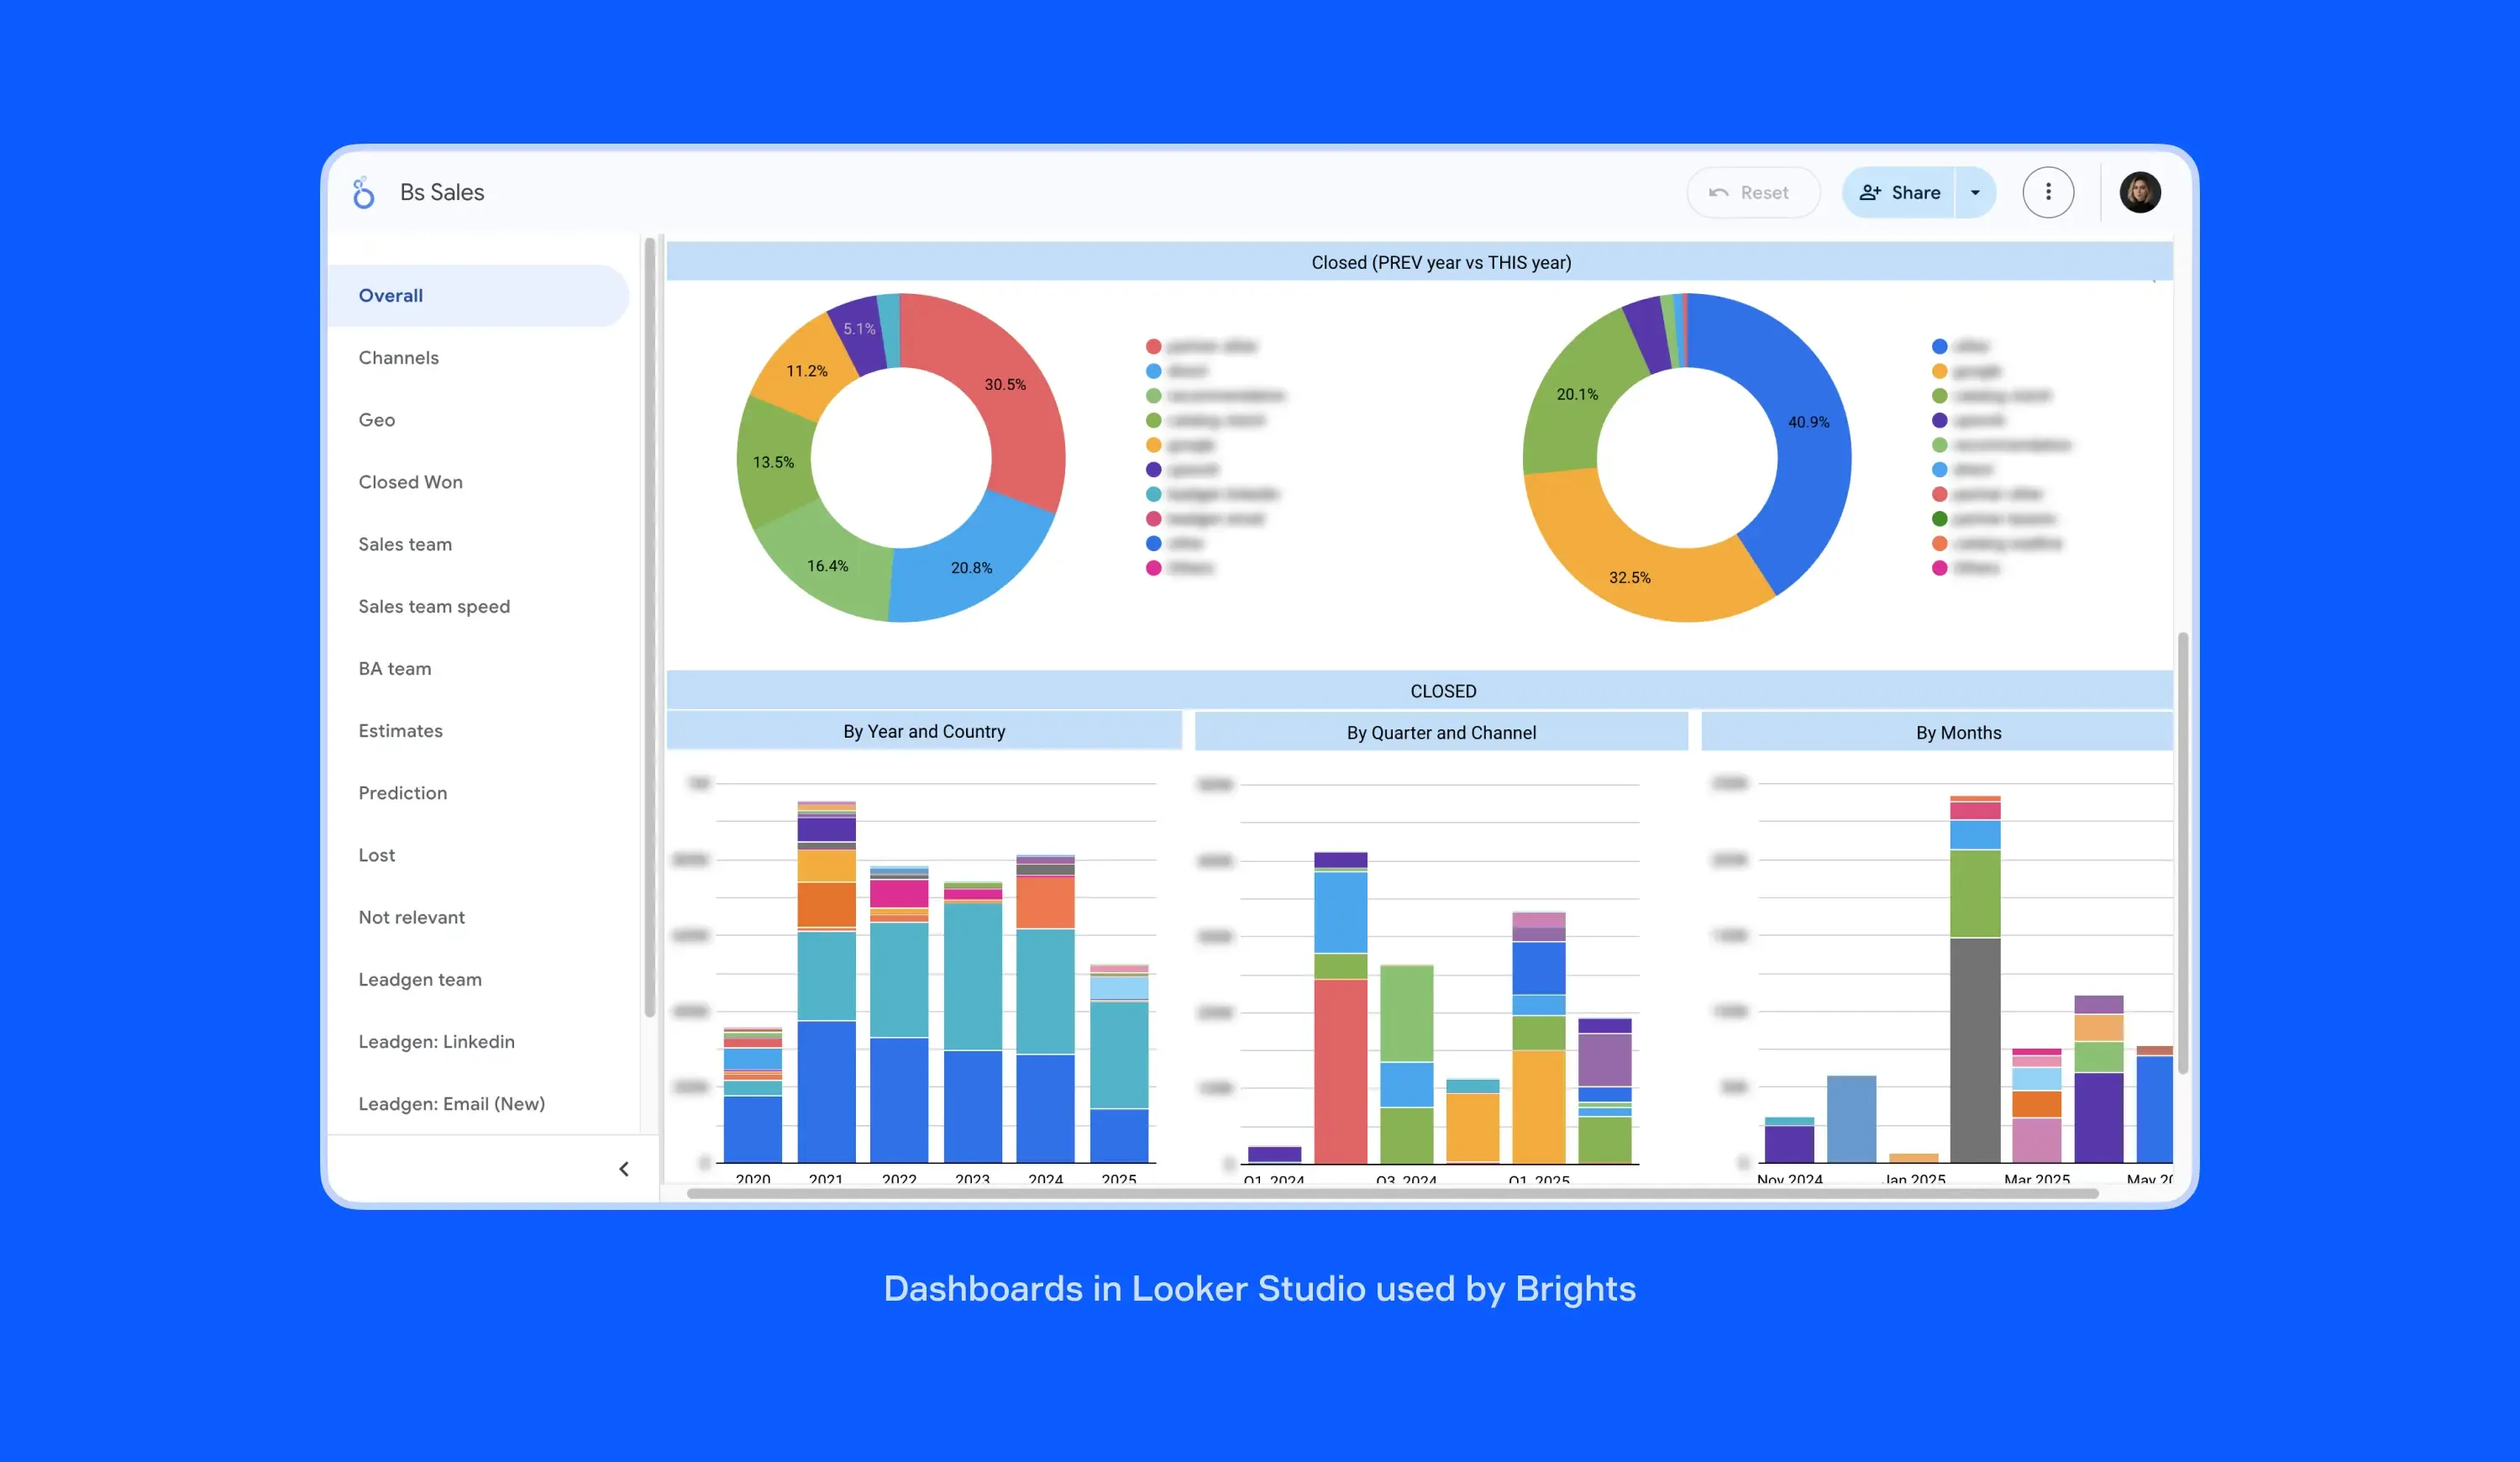Click the 2021 bar in By Year and Country

coord(826,981)
